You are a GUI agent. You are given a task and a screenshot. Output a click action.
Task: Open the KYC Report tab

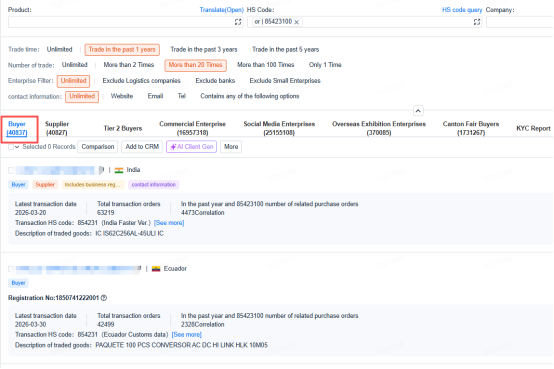point(533,128)
